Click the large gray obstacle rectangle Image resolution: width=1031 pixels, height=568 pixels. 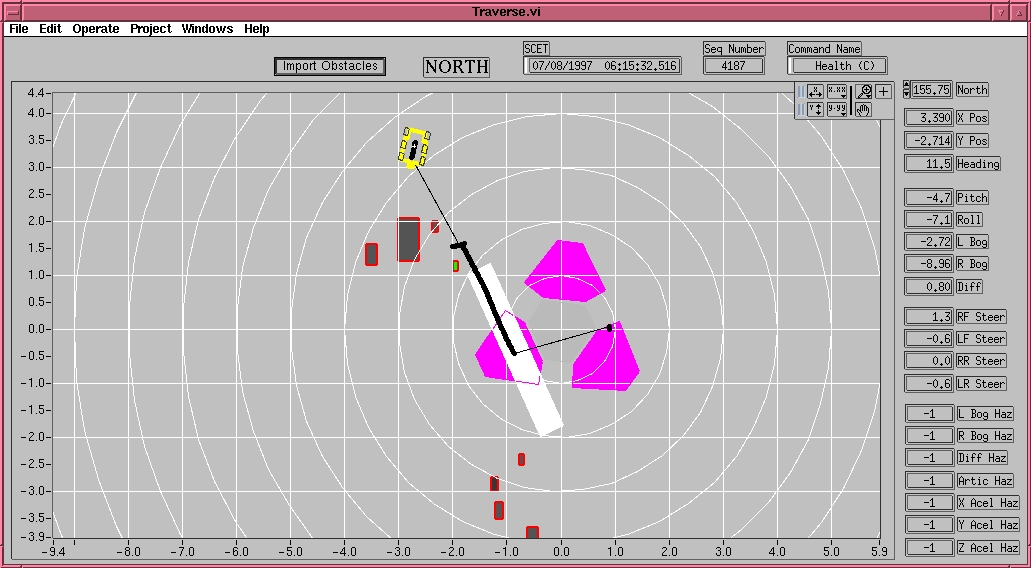408,240
